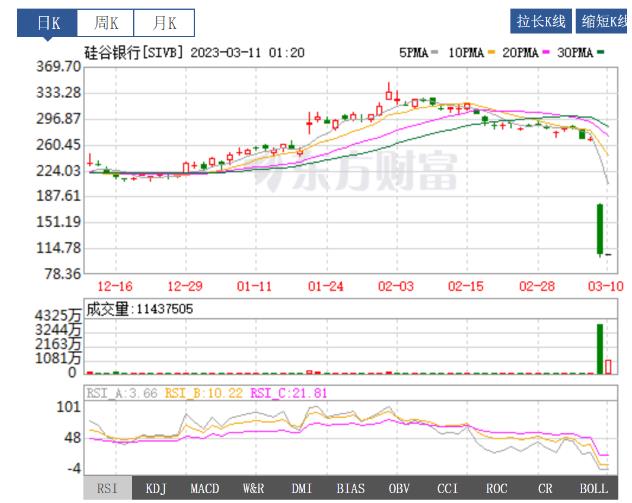Click the 03-10 date axis label
Screen dimensions: 632x503
(x=606, y=286)
